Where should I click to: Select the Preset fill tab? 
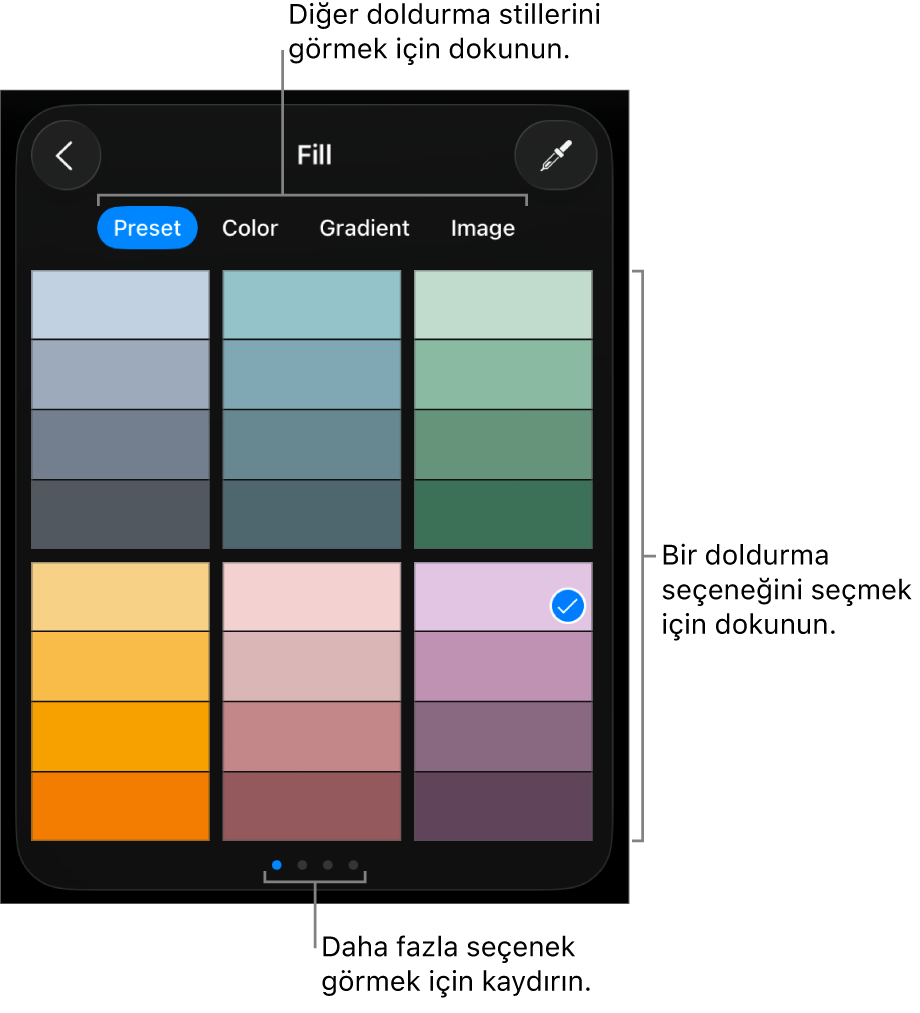(x=147, y=228)
